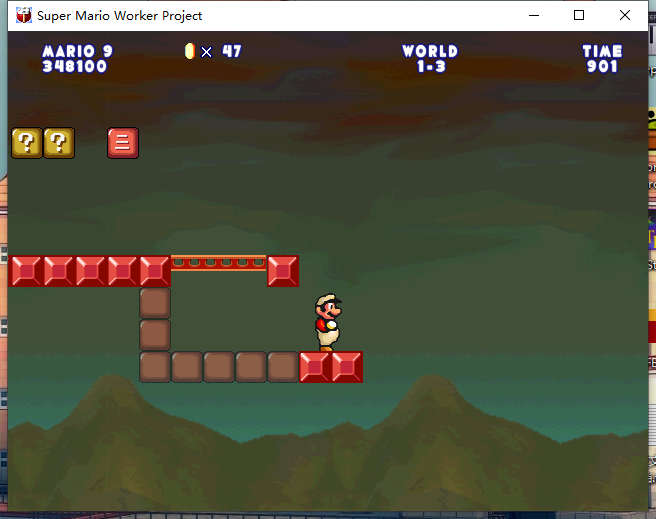Maximize the Super Mario Worker Project window
Image resolution: width=656 pixels, height=519 pixels.
pyautogui.click(x=579, y=15)
